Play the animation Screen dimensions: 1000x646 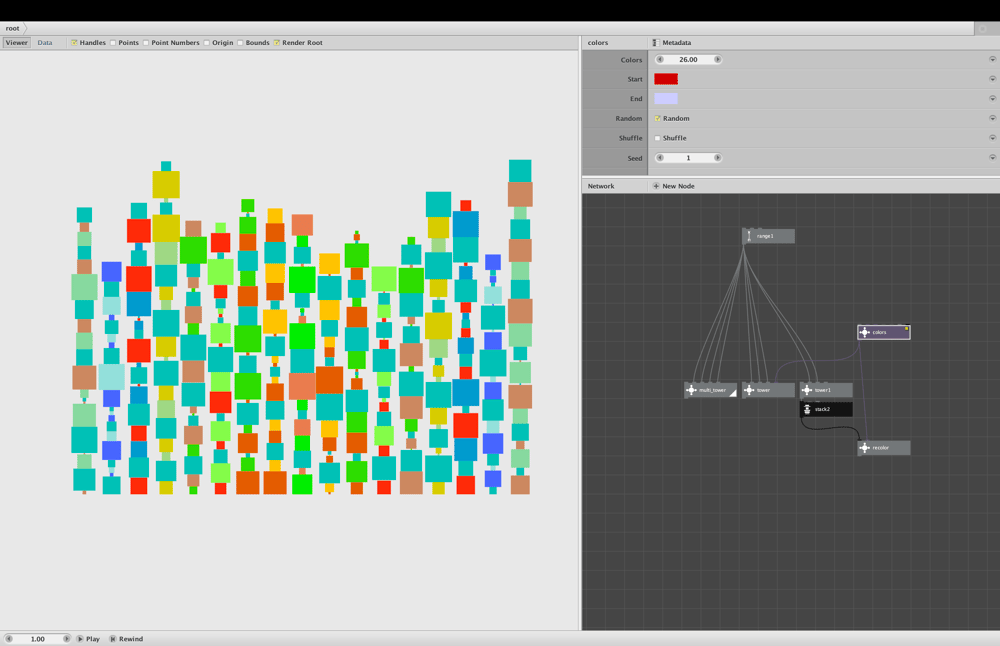(89, 638)
